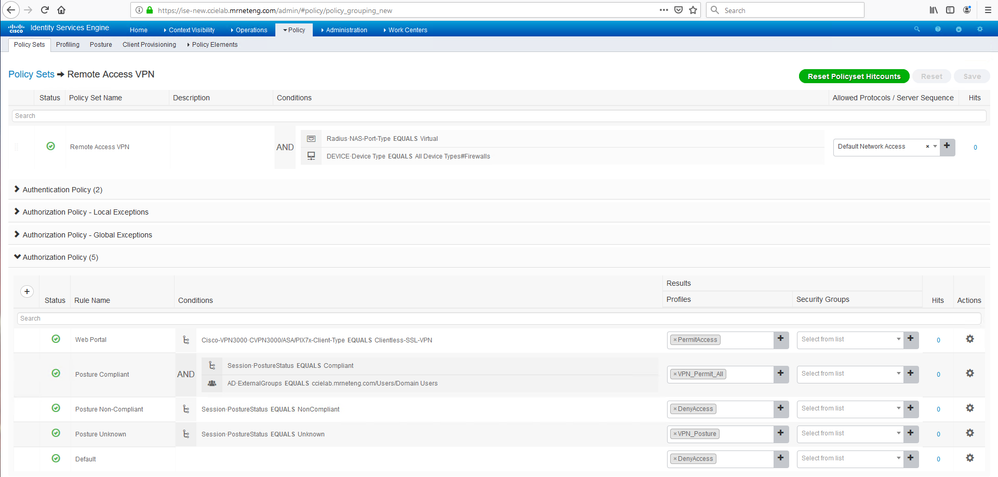This screenshot has height=477, width=998.
Task: Open gear actions for Posture Compliant rule
Action: (x=969, y=373)
